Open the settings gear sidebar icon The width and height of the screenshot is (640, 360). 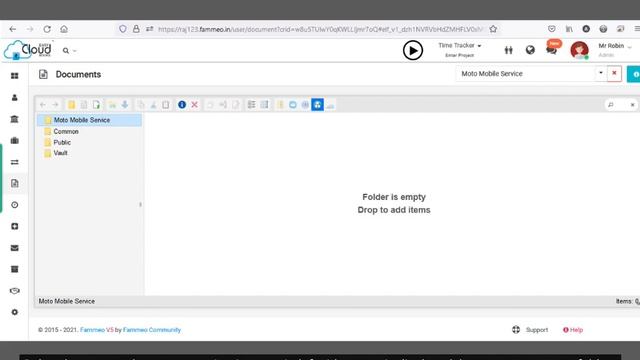coord(15,312)
